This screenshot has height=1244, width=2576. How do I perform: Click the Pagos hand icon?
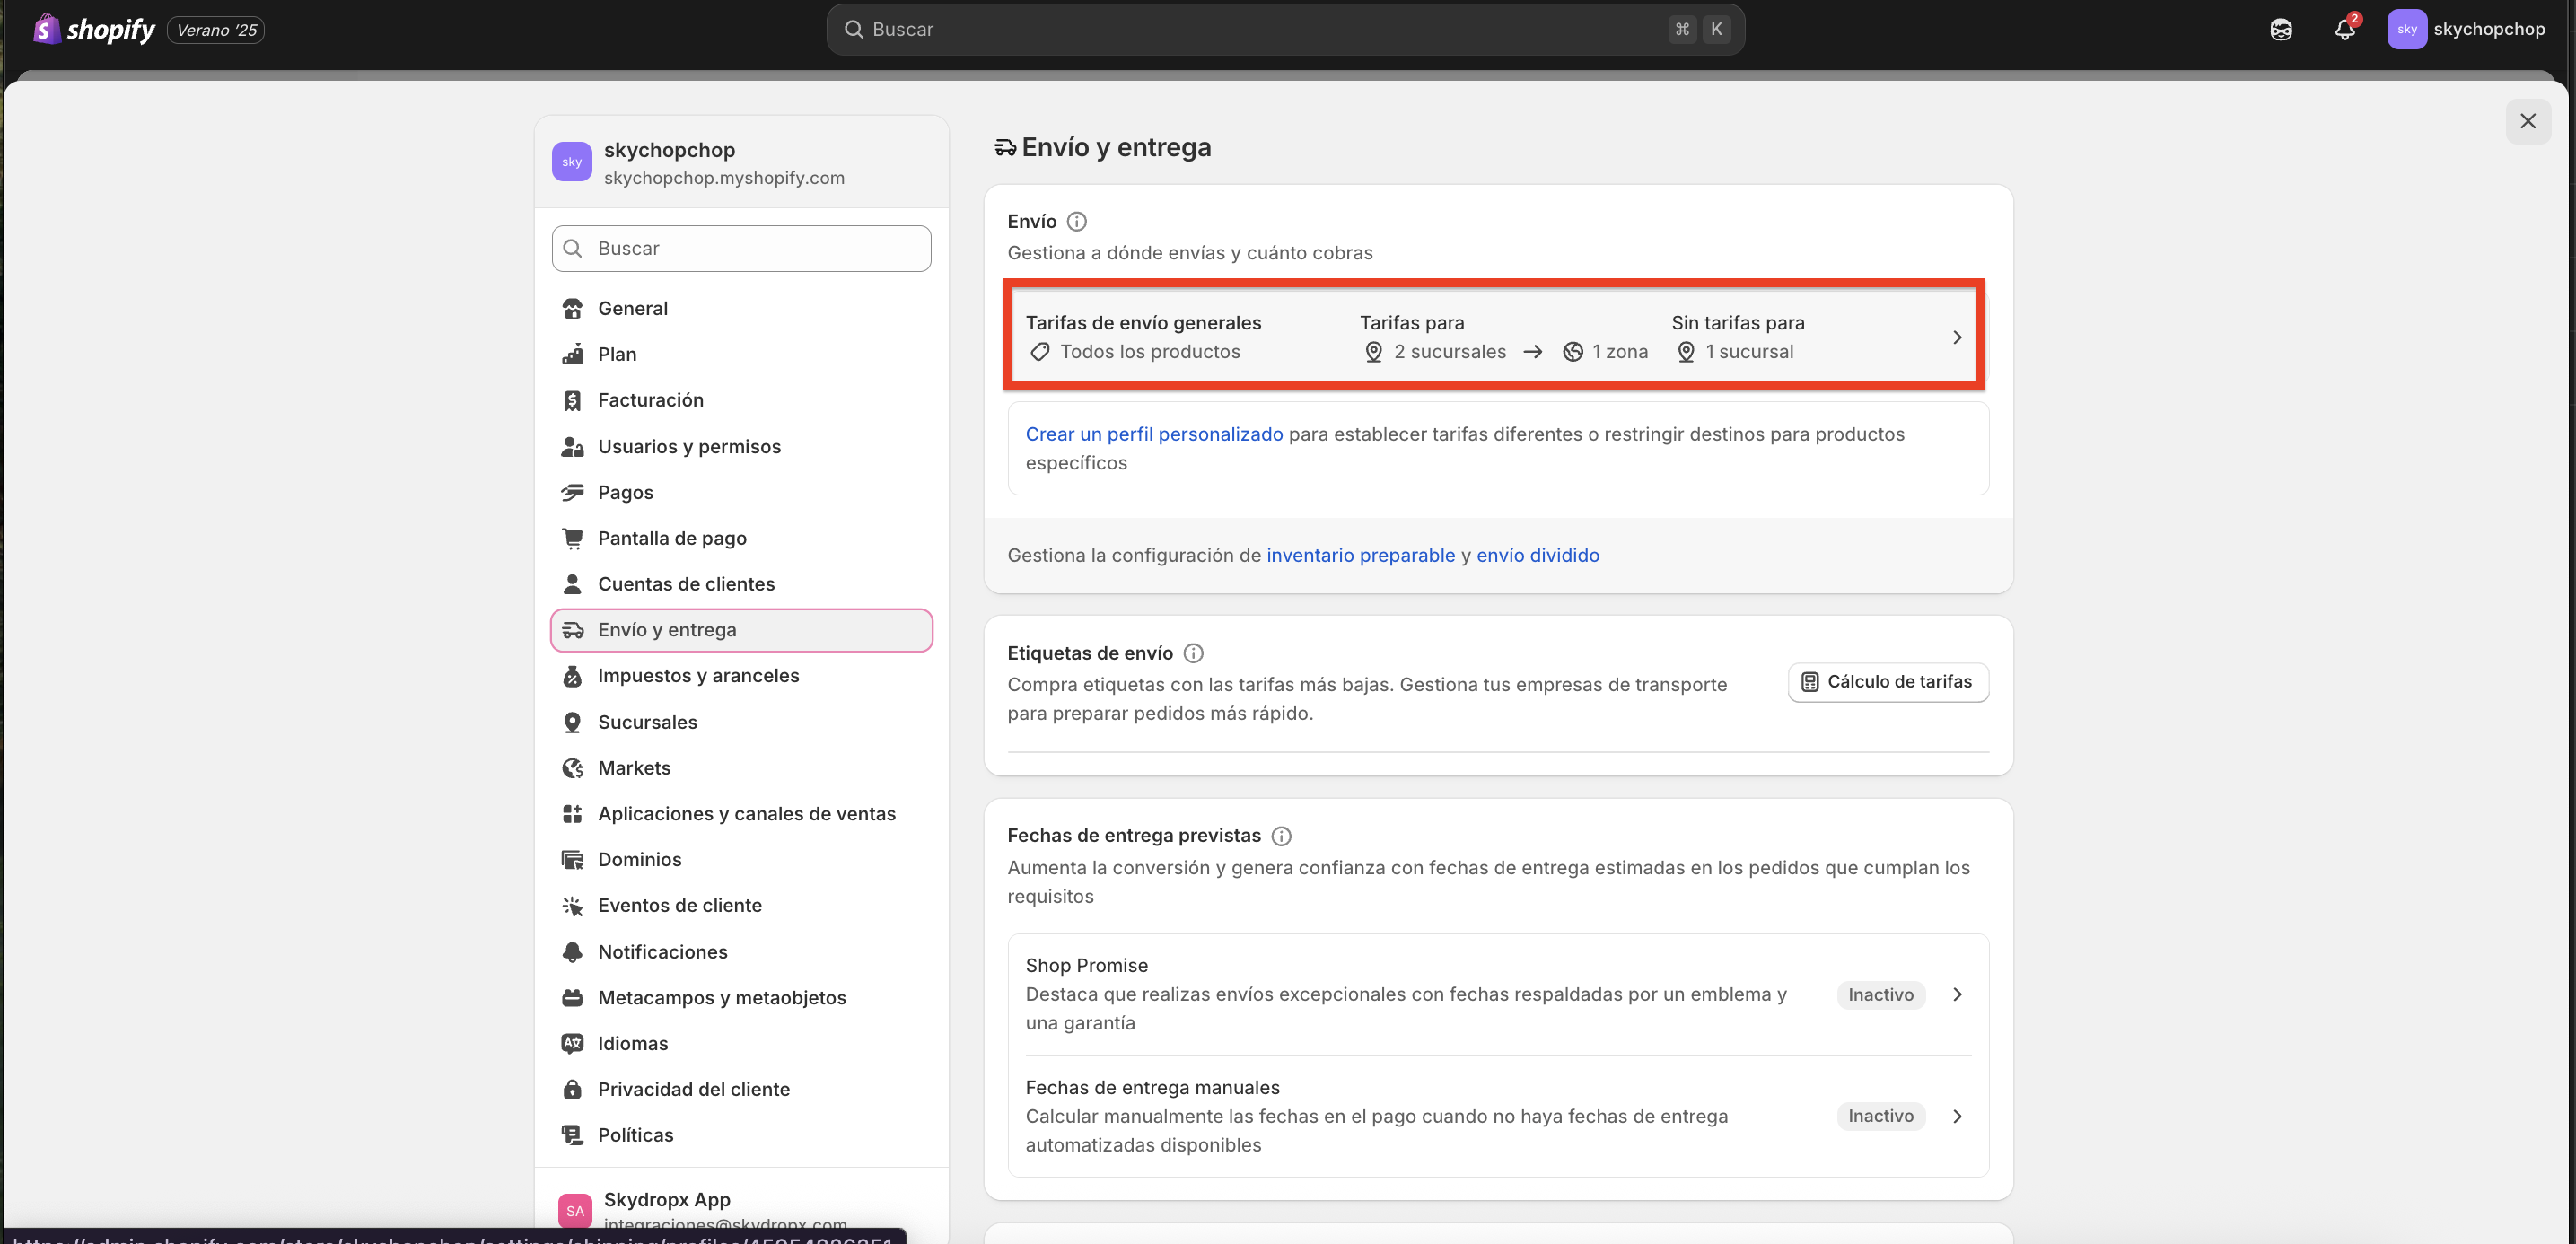(x=572, y=492)
